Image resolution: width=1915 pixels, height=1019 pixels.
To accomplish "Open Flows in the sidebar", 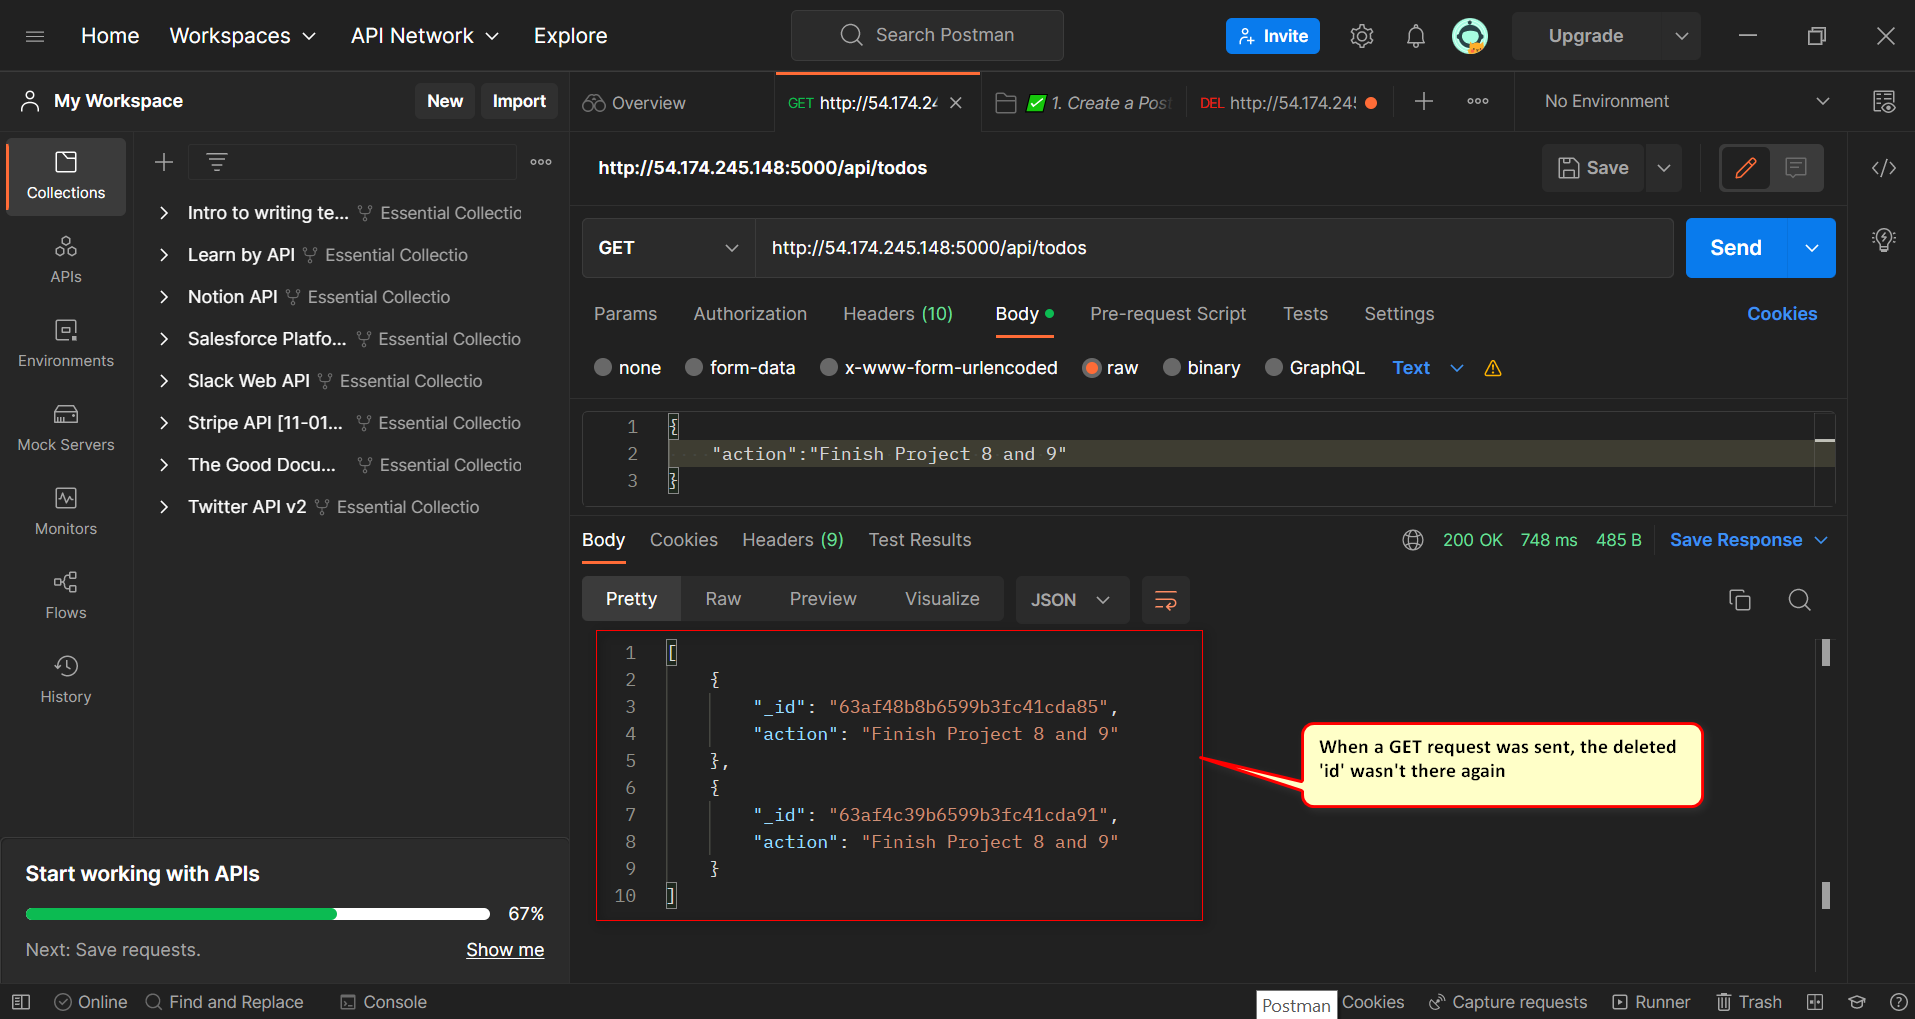I will point(66,596).
